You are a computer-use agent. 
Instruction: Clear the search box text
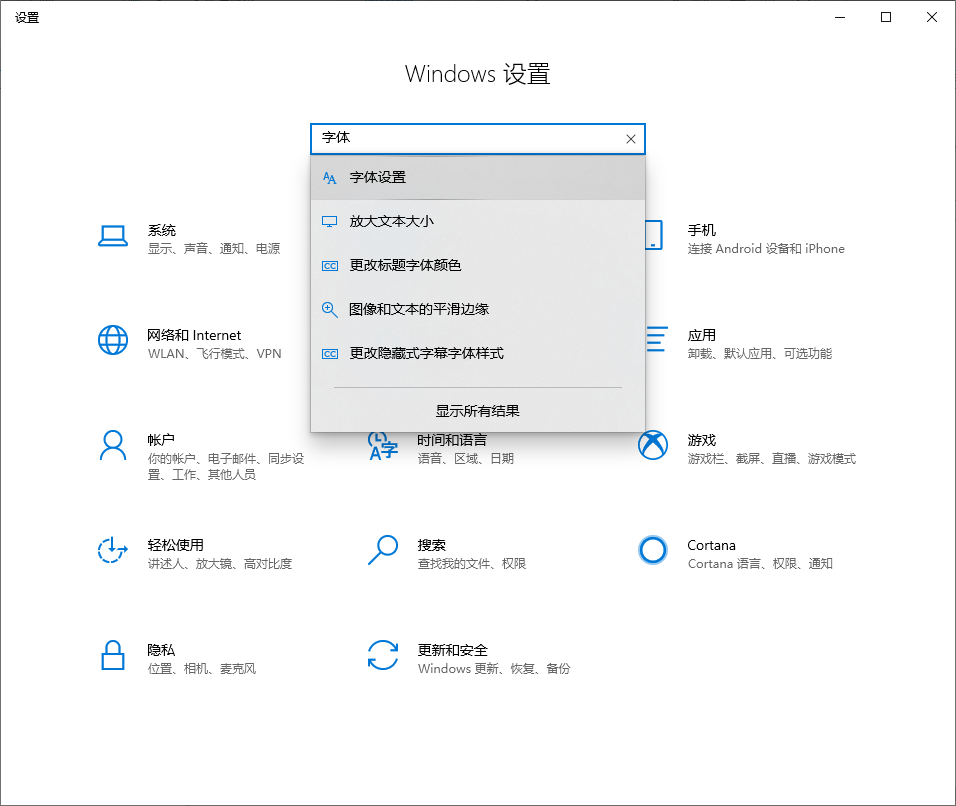(x=631, y=139)
